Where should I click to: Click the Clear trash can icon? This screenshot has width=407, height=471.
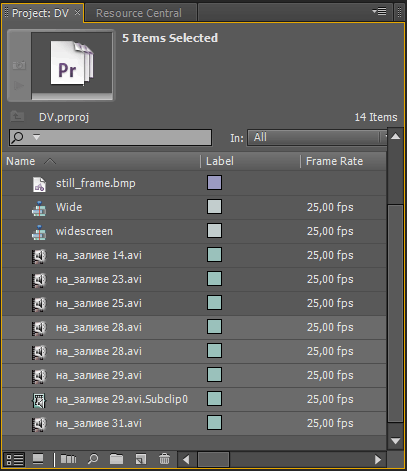[x=164, y=459]
